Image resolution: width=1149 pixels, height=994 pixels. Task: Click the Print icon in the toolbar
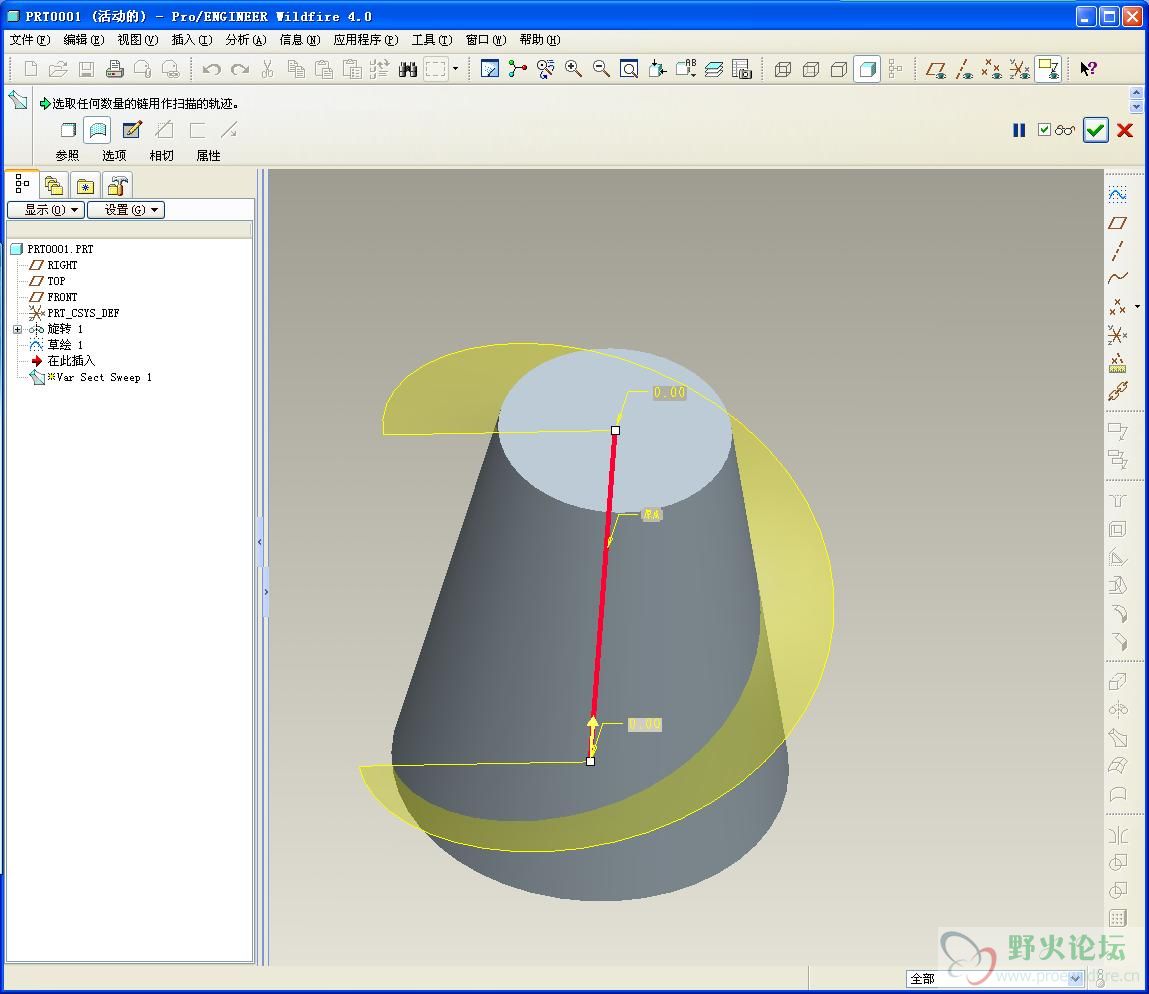pos(114,70)
